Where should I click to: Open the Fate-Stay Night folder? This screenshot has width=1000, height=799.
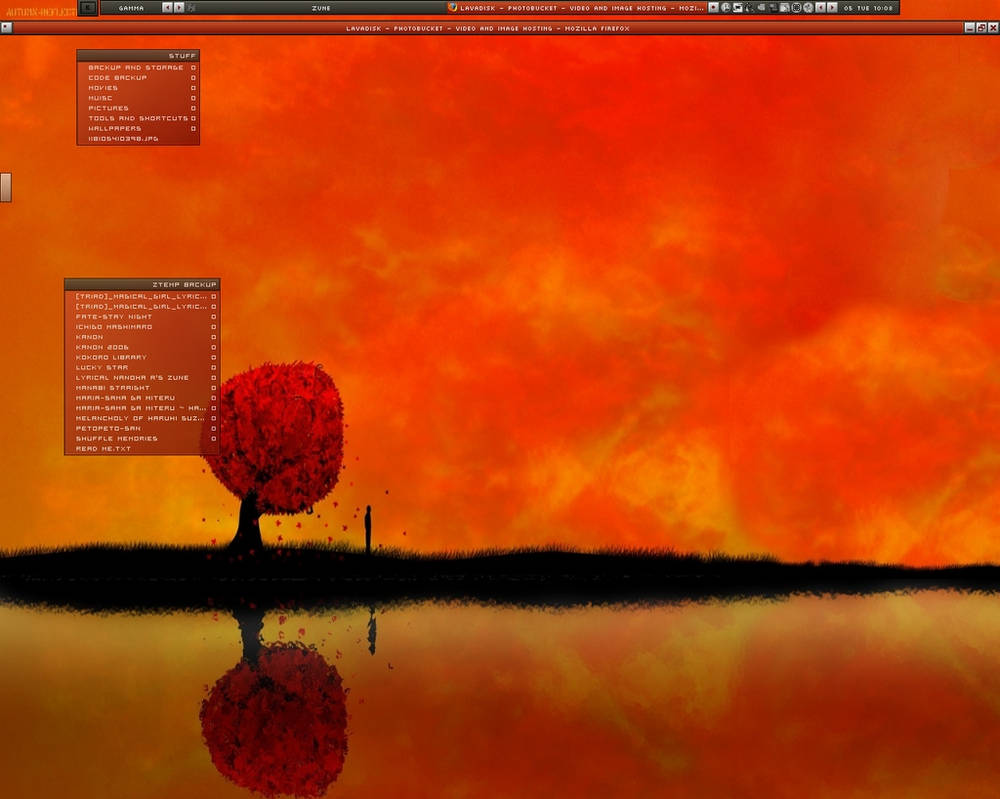tap(142, 316)
